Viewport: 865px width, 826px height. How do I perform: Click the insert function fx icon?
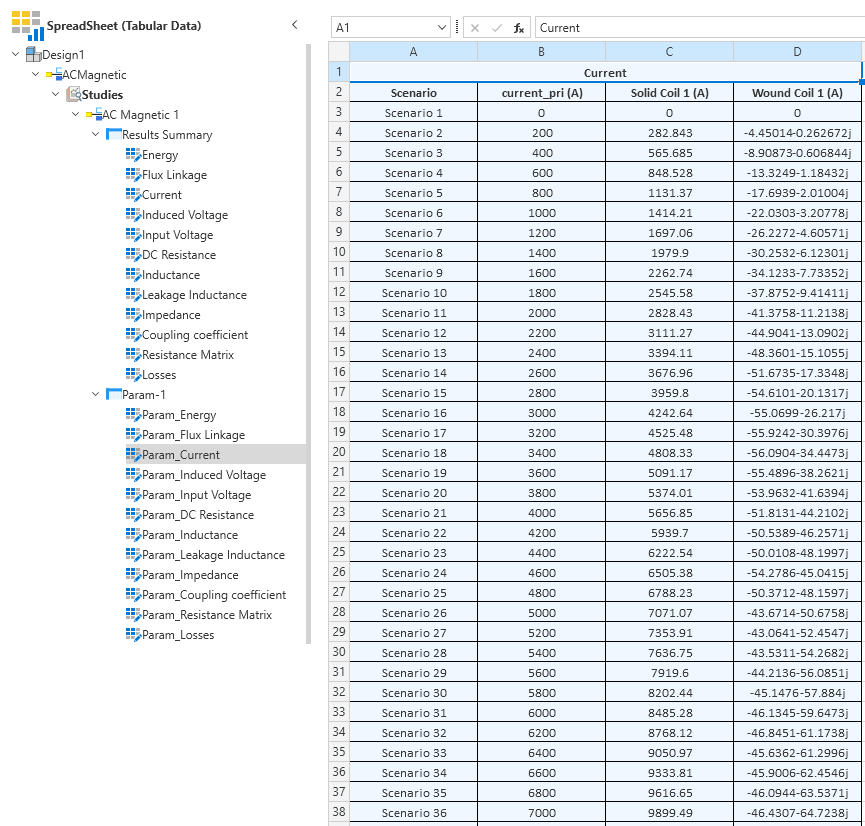click(519, 28)
